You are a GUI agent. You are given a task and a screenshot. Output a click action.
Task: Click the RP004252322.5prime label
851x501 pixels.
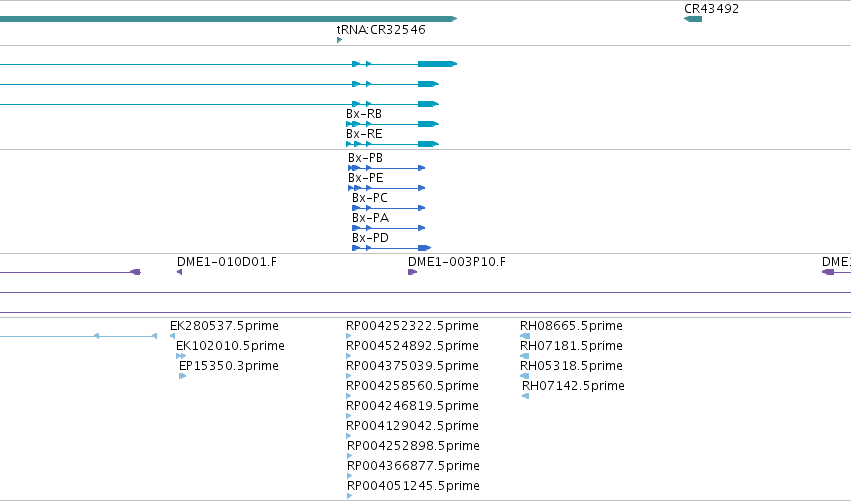click(412, 326)
